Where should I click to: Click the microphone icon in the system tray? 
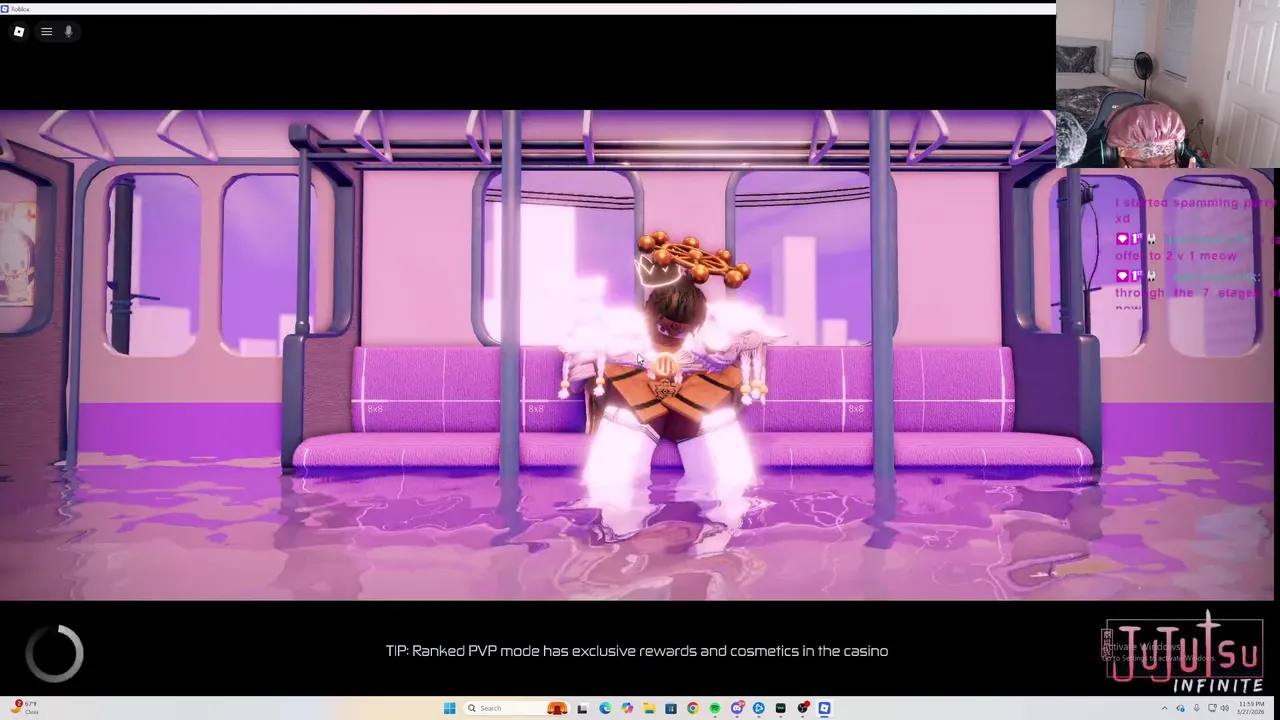(1197, 708)
